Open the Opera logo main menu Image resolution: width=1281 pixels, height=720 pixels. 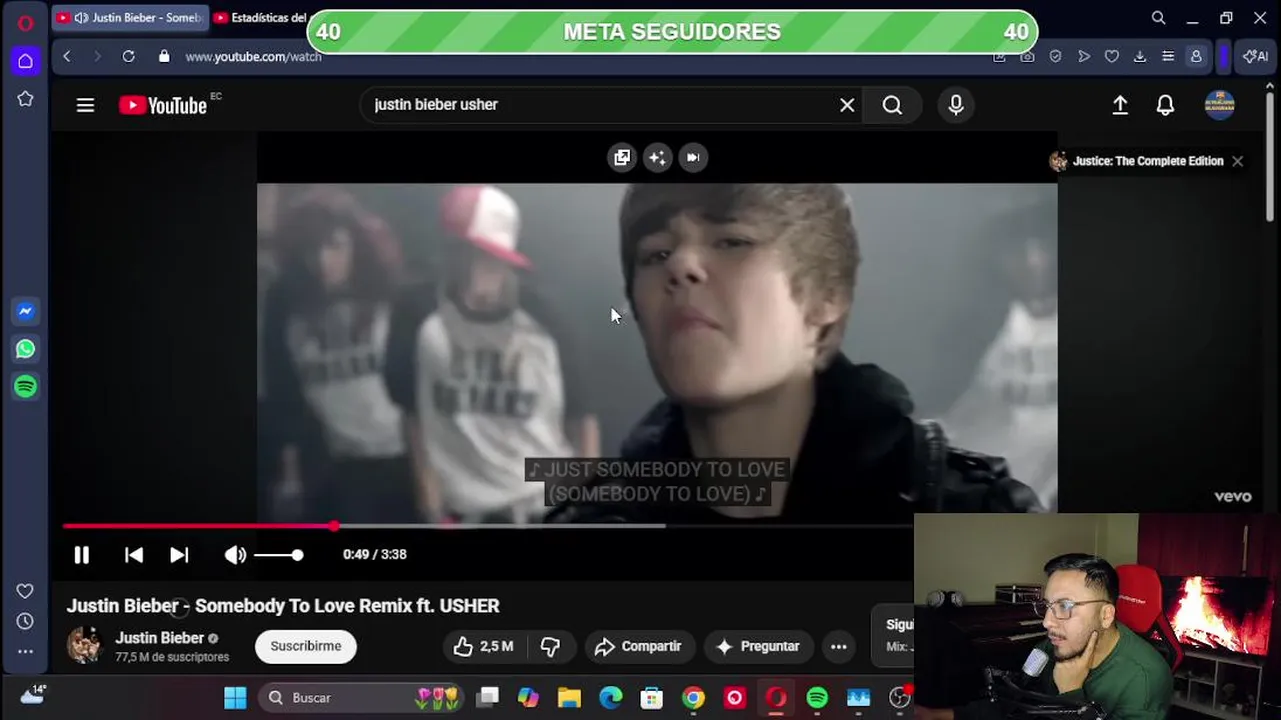pyautogui.click(x=25, y=22)
